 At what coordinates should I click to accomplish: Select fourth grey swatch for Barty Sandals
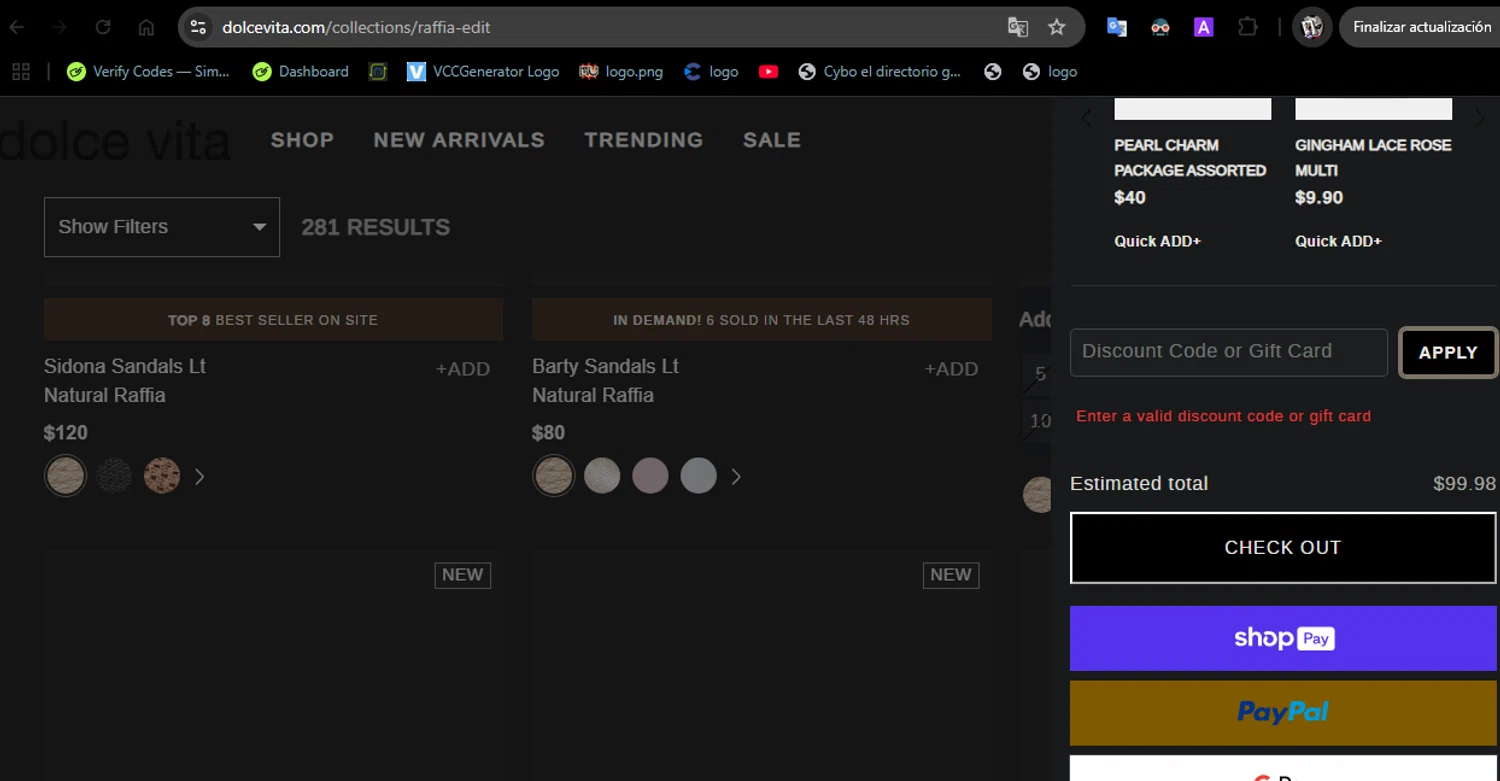click(698, 476)
